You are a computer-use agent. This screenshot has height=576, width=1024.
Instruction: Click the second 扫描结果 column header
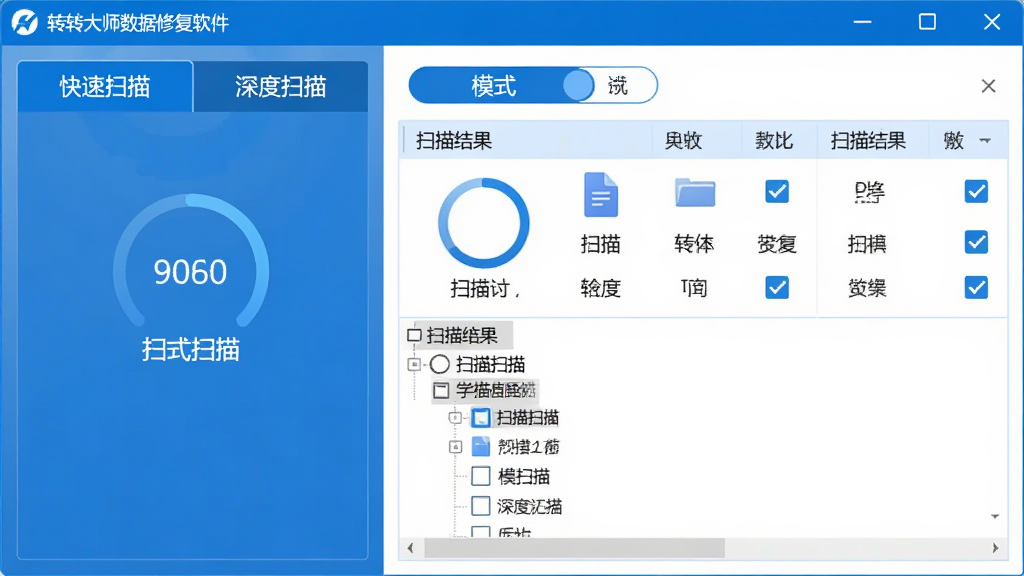coord(868,140)
